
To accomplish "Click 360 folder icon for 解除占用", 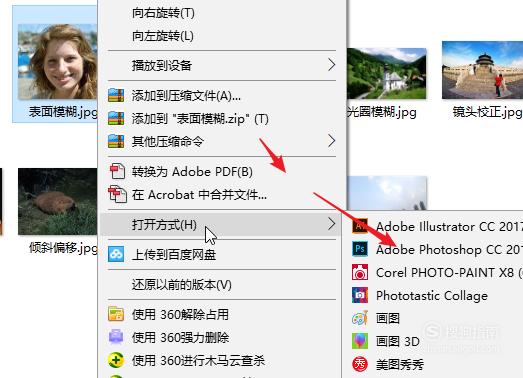I will 116,314.
